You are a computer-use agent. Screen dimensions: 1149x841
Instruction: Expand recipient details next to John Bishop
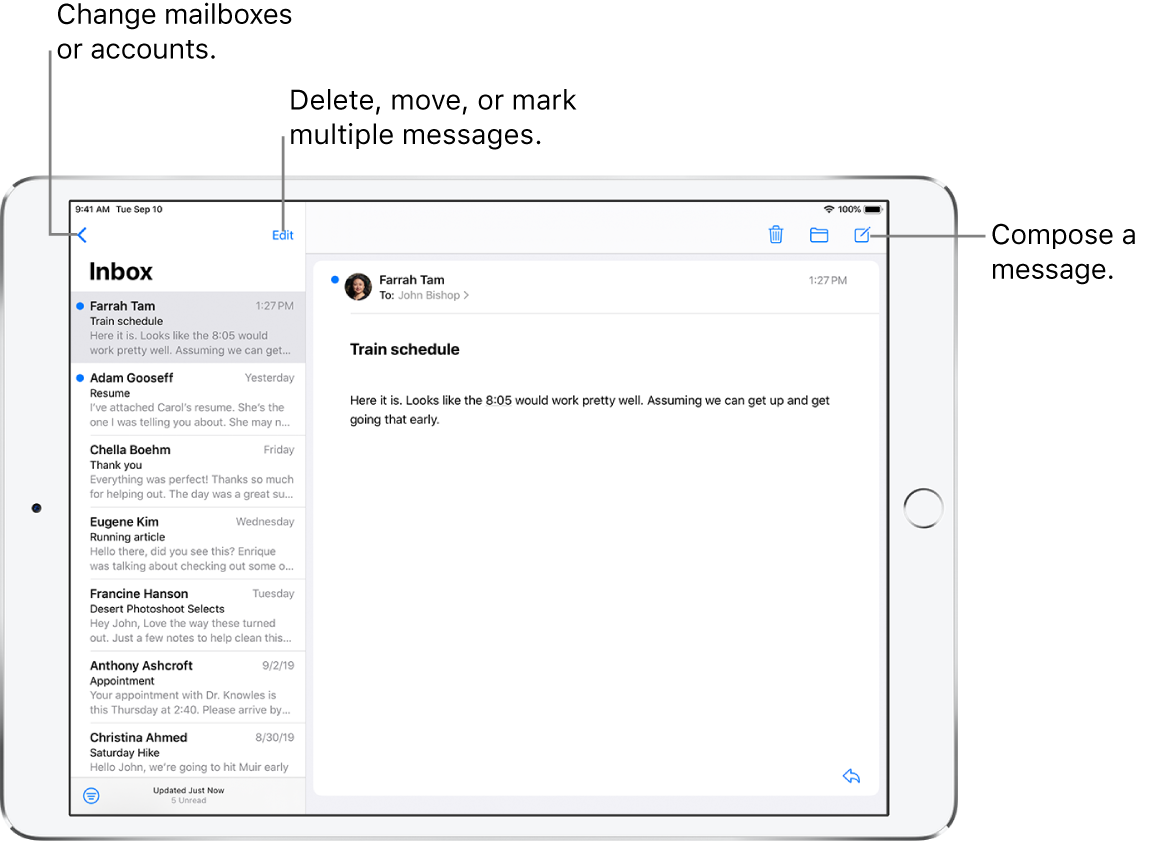click(466, 295)
